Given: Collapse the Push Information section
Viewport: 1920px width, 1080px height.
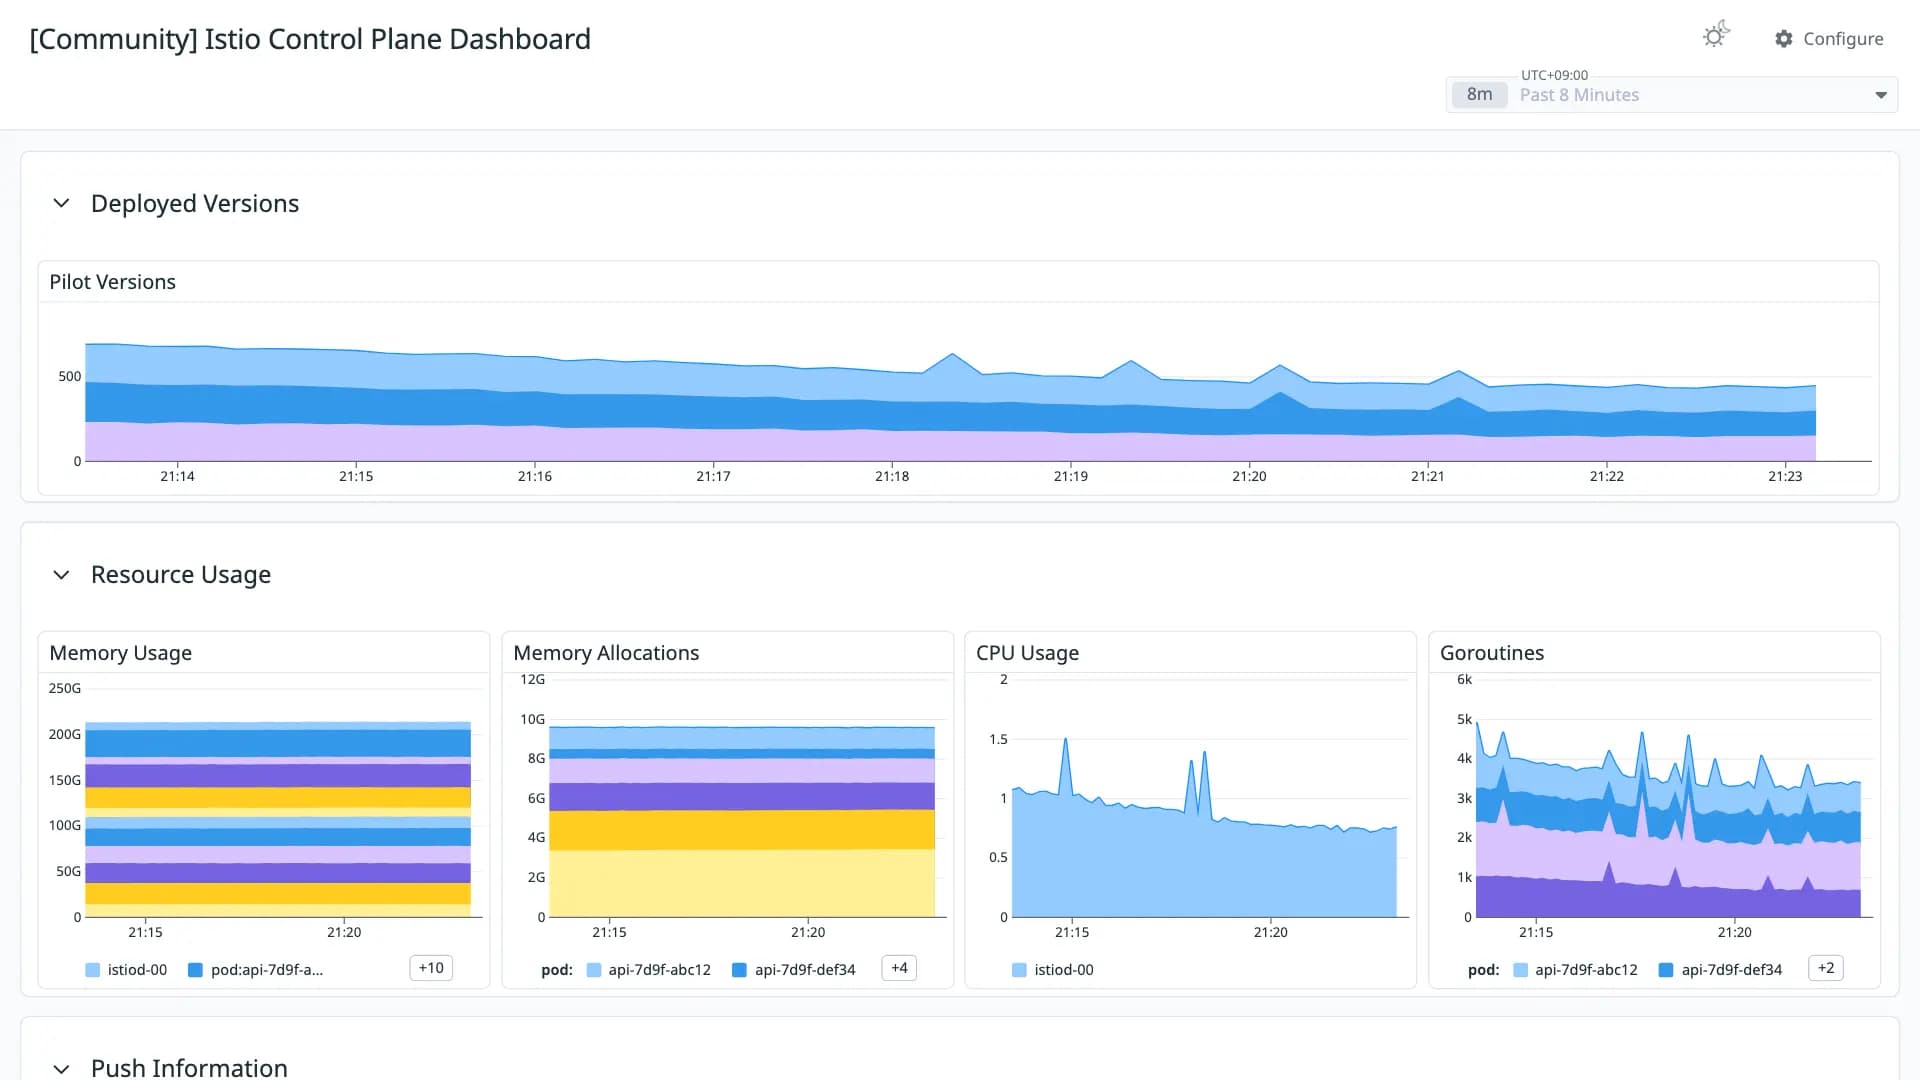Looking at the screenshot, I should 61,1068.
